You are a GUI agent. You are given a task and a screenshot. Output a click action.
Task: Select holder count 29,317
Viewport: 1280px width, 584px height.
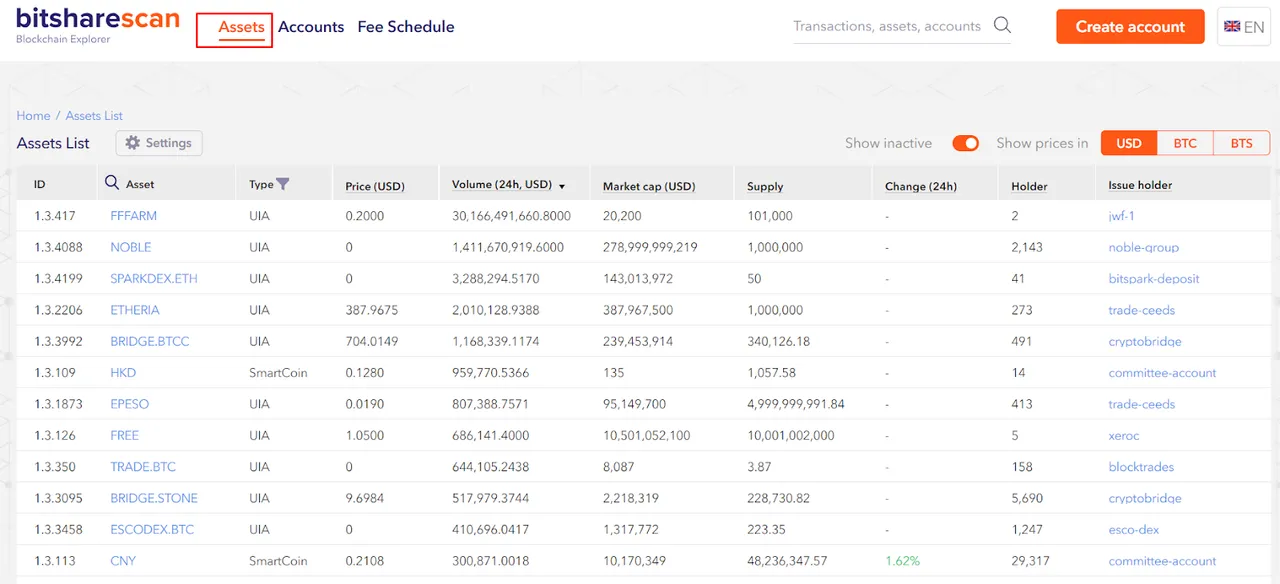pos(1031,561)
